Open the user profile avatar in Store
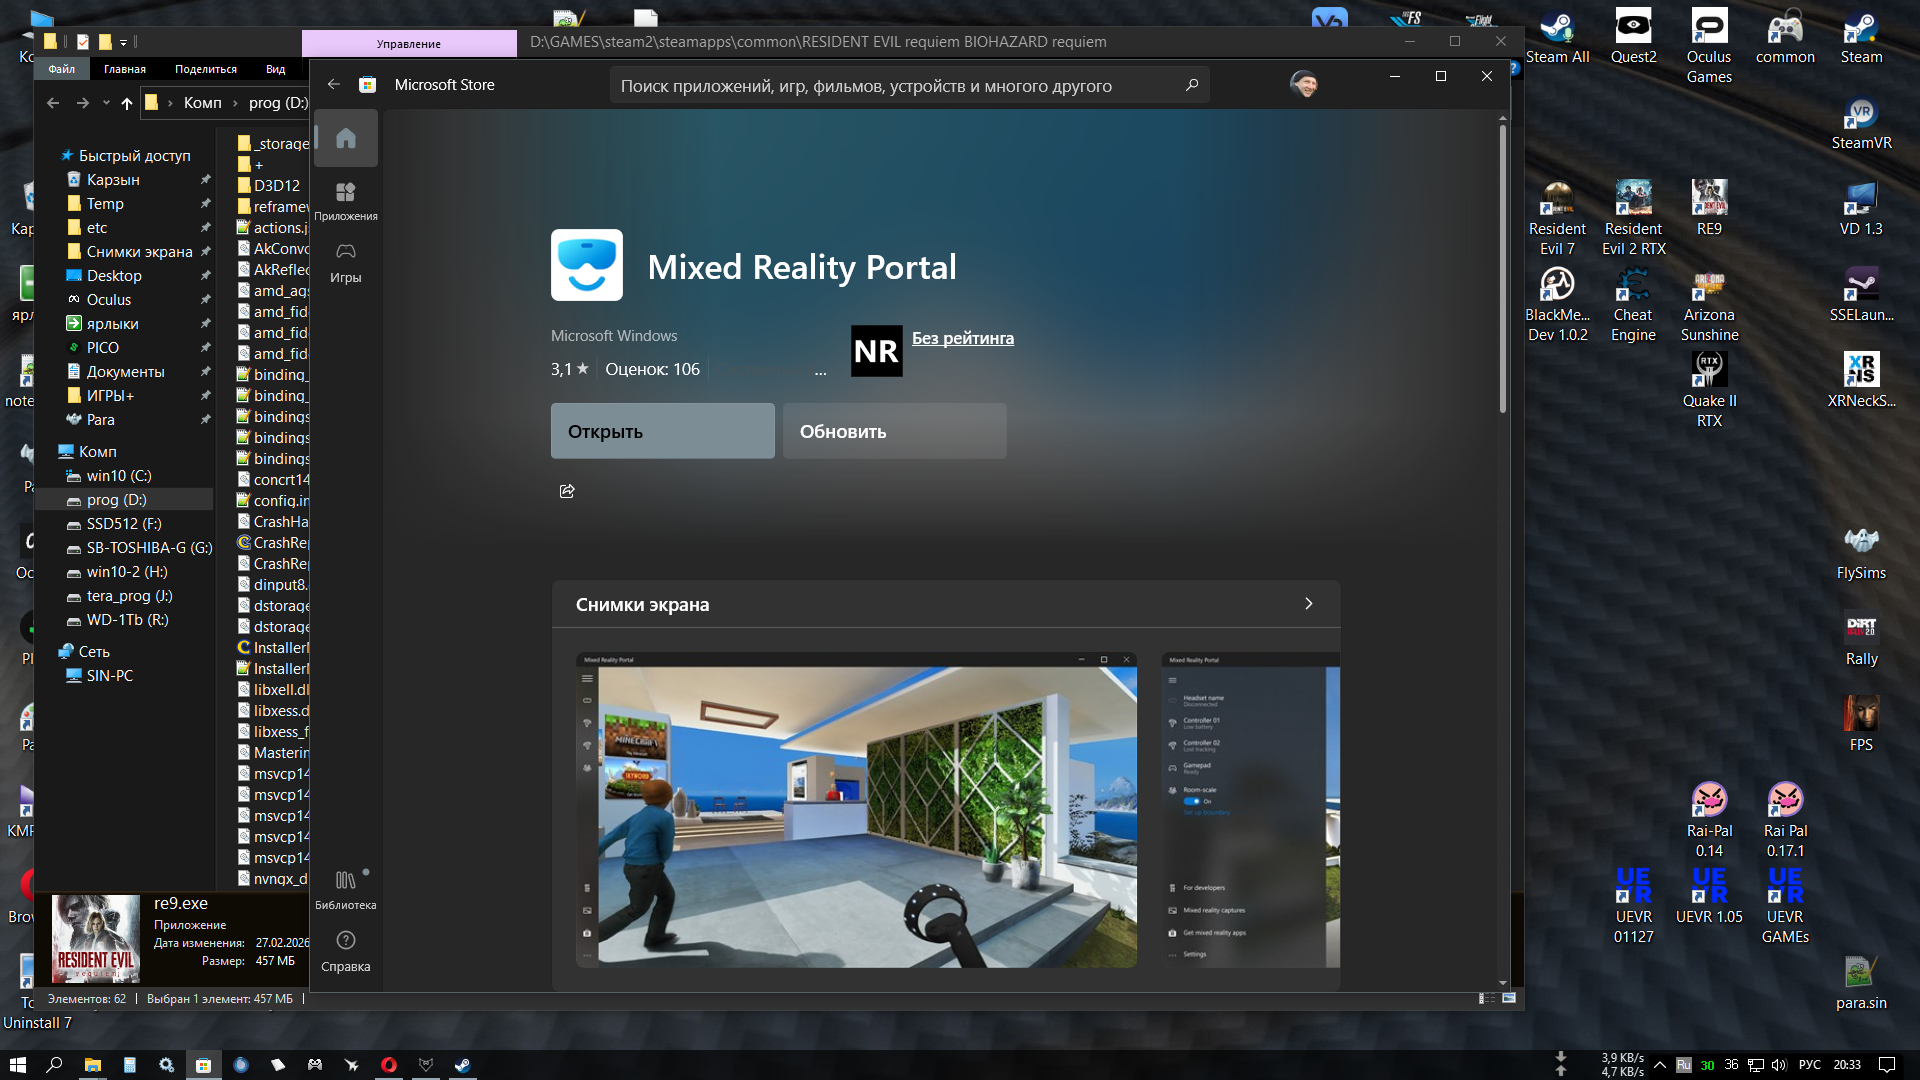 tap(1302, 84)
